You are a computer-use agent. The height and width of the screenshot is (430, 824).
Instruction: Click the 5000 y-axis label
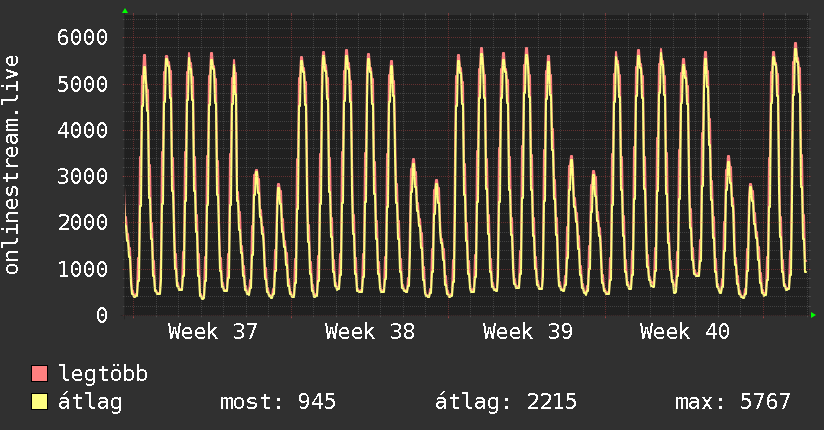[x=83, y=84]
